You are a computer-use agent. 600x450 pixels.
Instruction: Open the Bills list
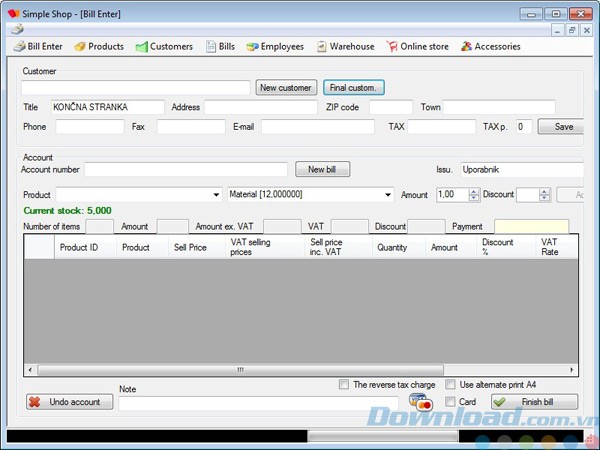point(220,46)
